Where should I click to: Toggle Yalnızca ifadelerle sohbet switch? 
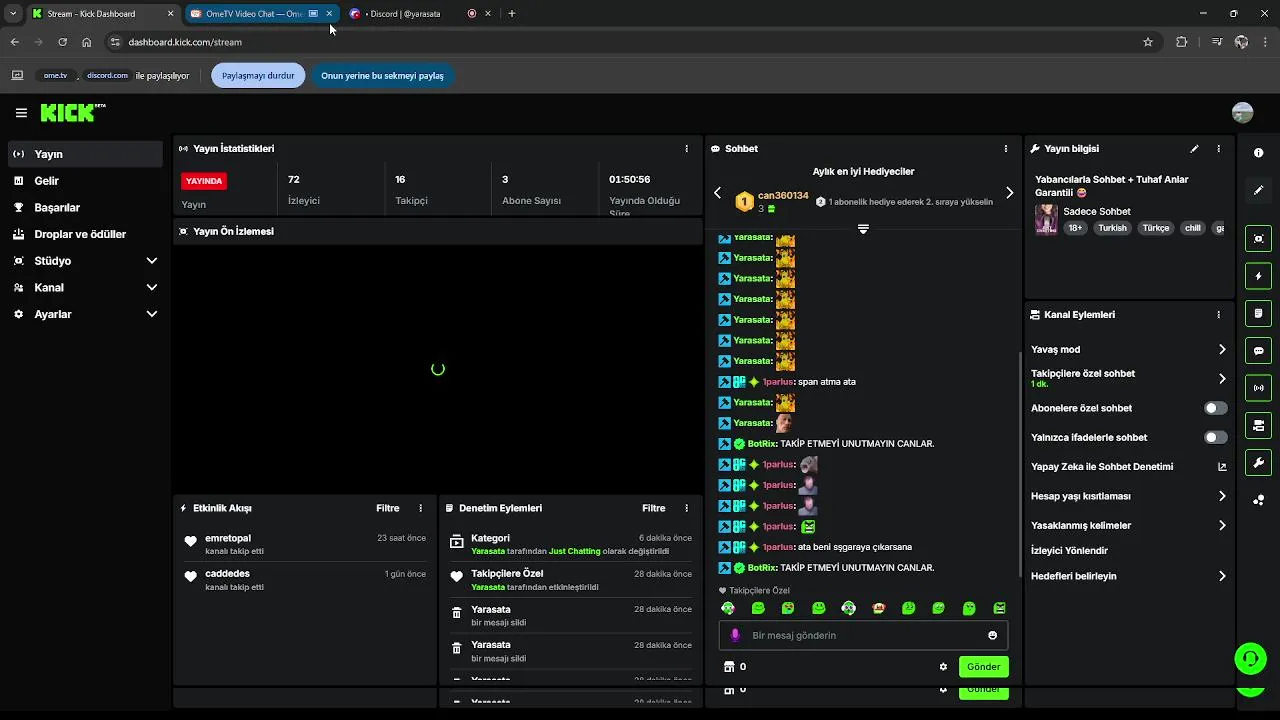(1215, 437)
